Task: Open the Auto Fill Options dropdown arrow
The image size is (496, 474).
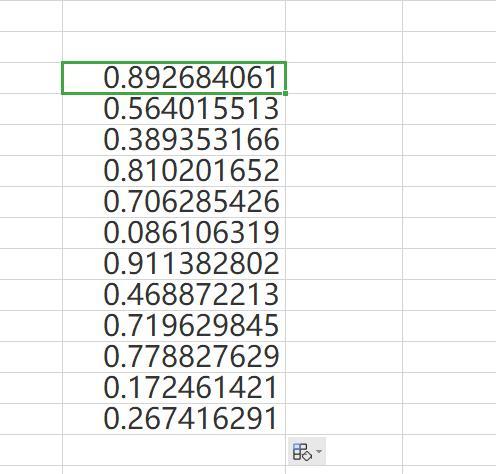Action: (319, 451)
